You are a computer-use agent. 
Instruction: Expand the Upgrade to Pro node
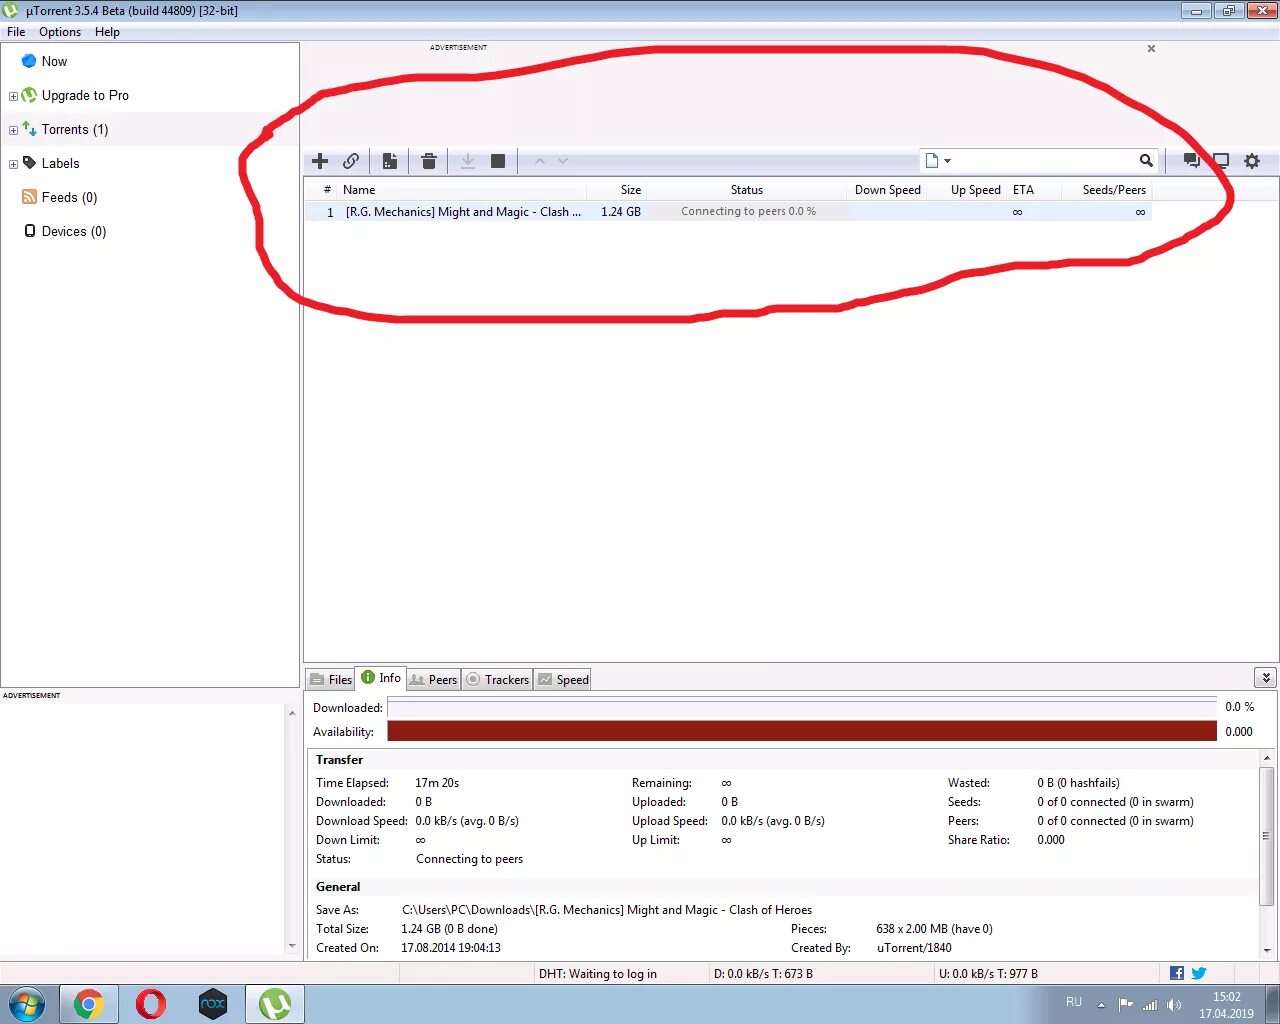(13, 96)
